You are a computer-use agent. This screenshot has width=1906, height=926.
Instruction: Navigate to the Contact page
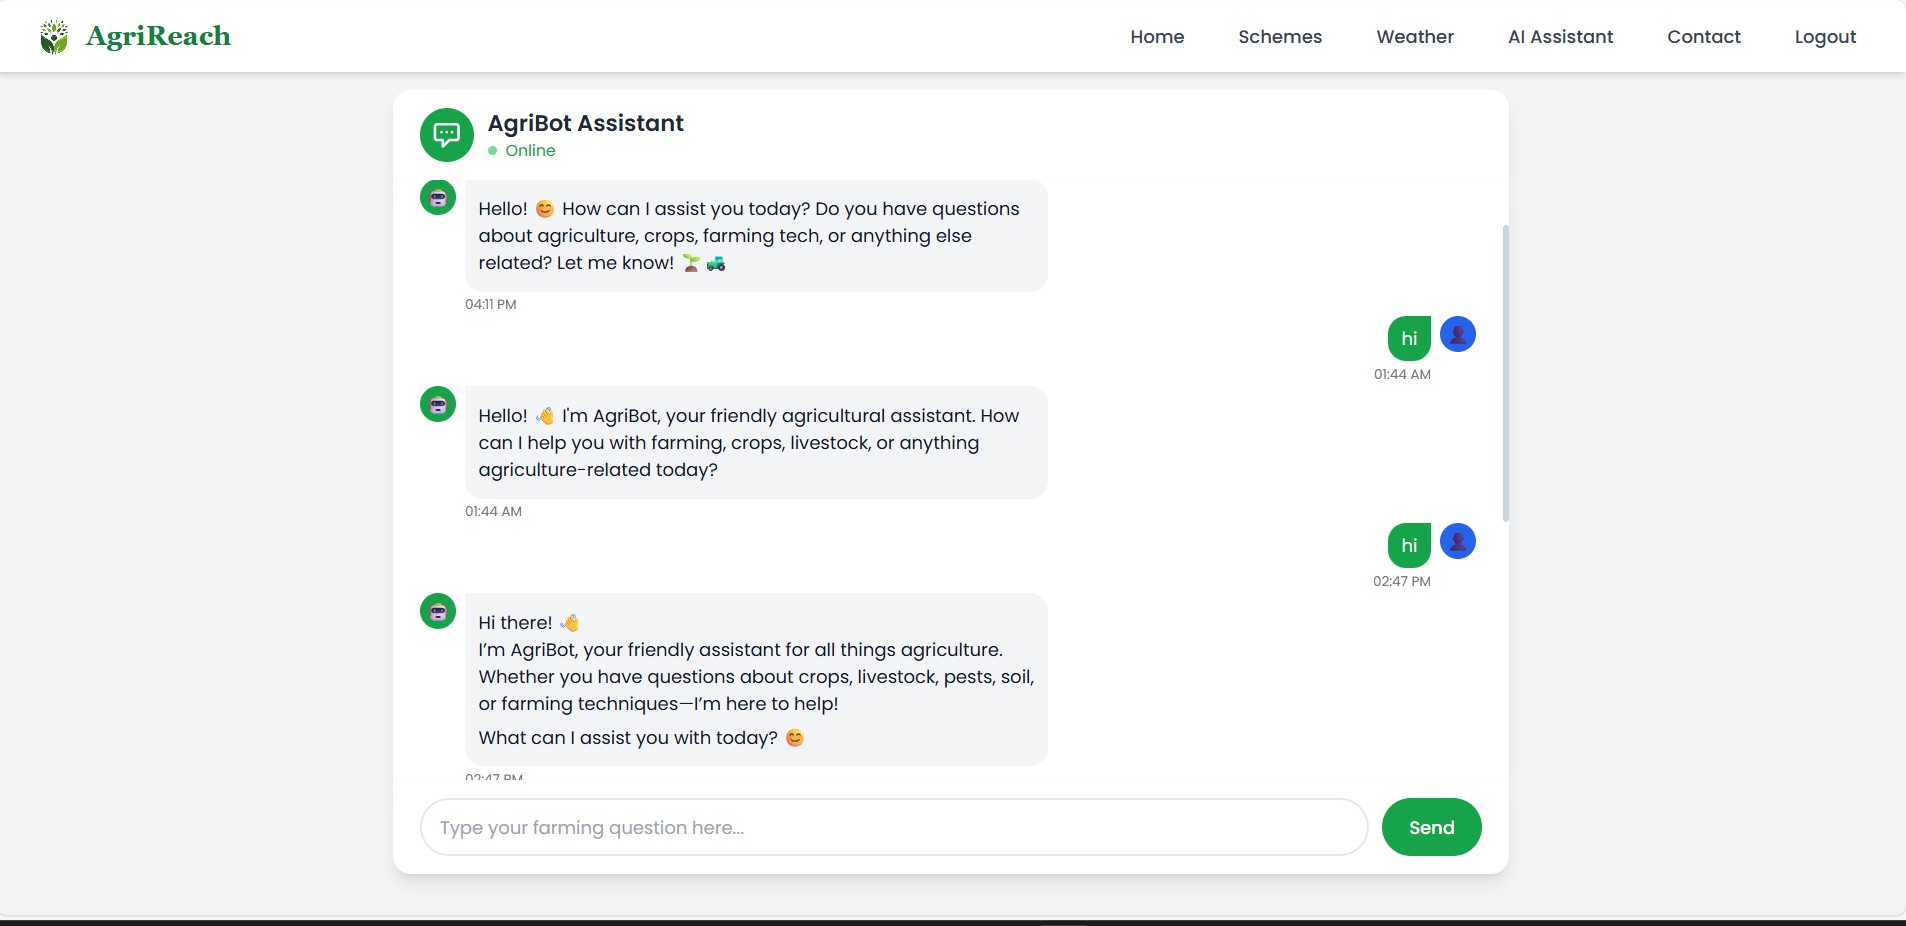1703,37
